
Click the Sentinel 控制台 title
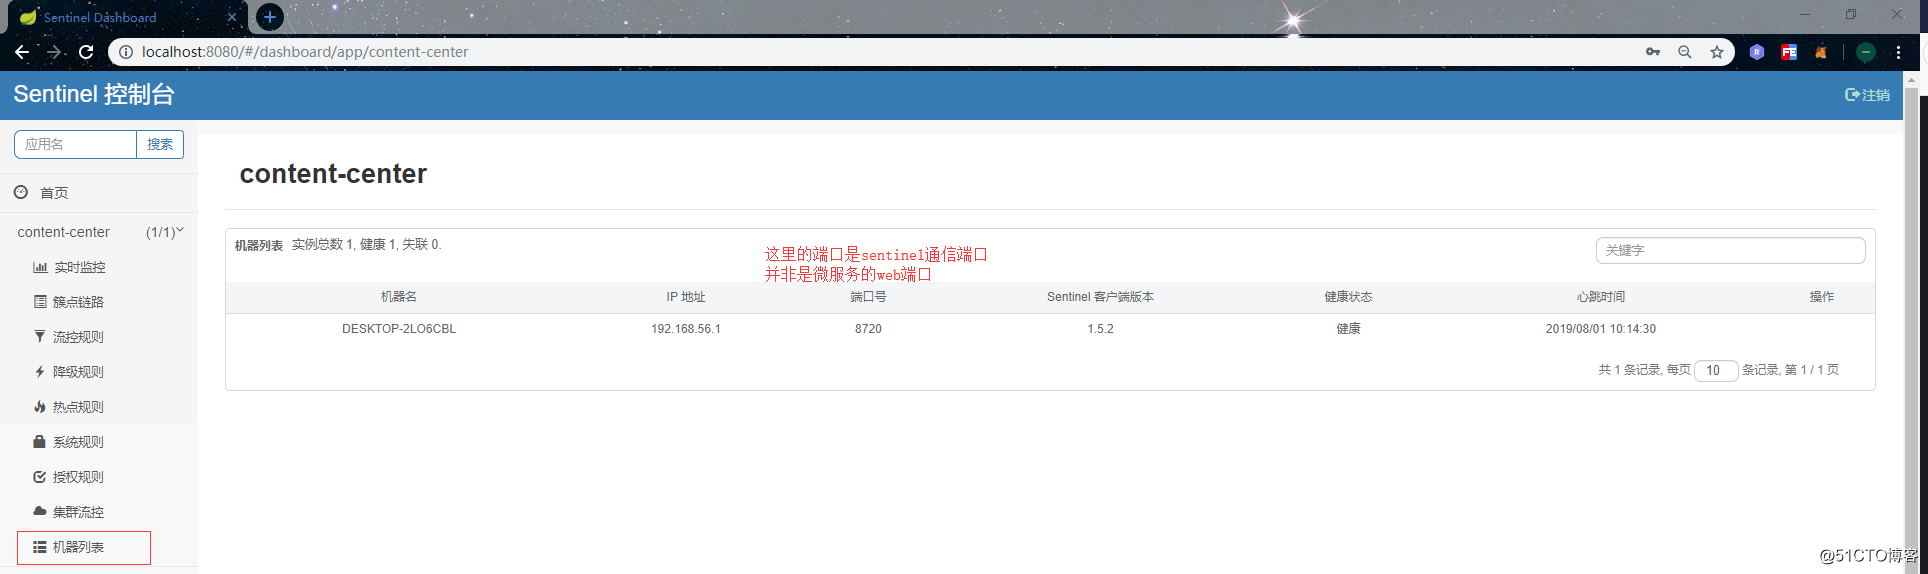click(94, 94)
